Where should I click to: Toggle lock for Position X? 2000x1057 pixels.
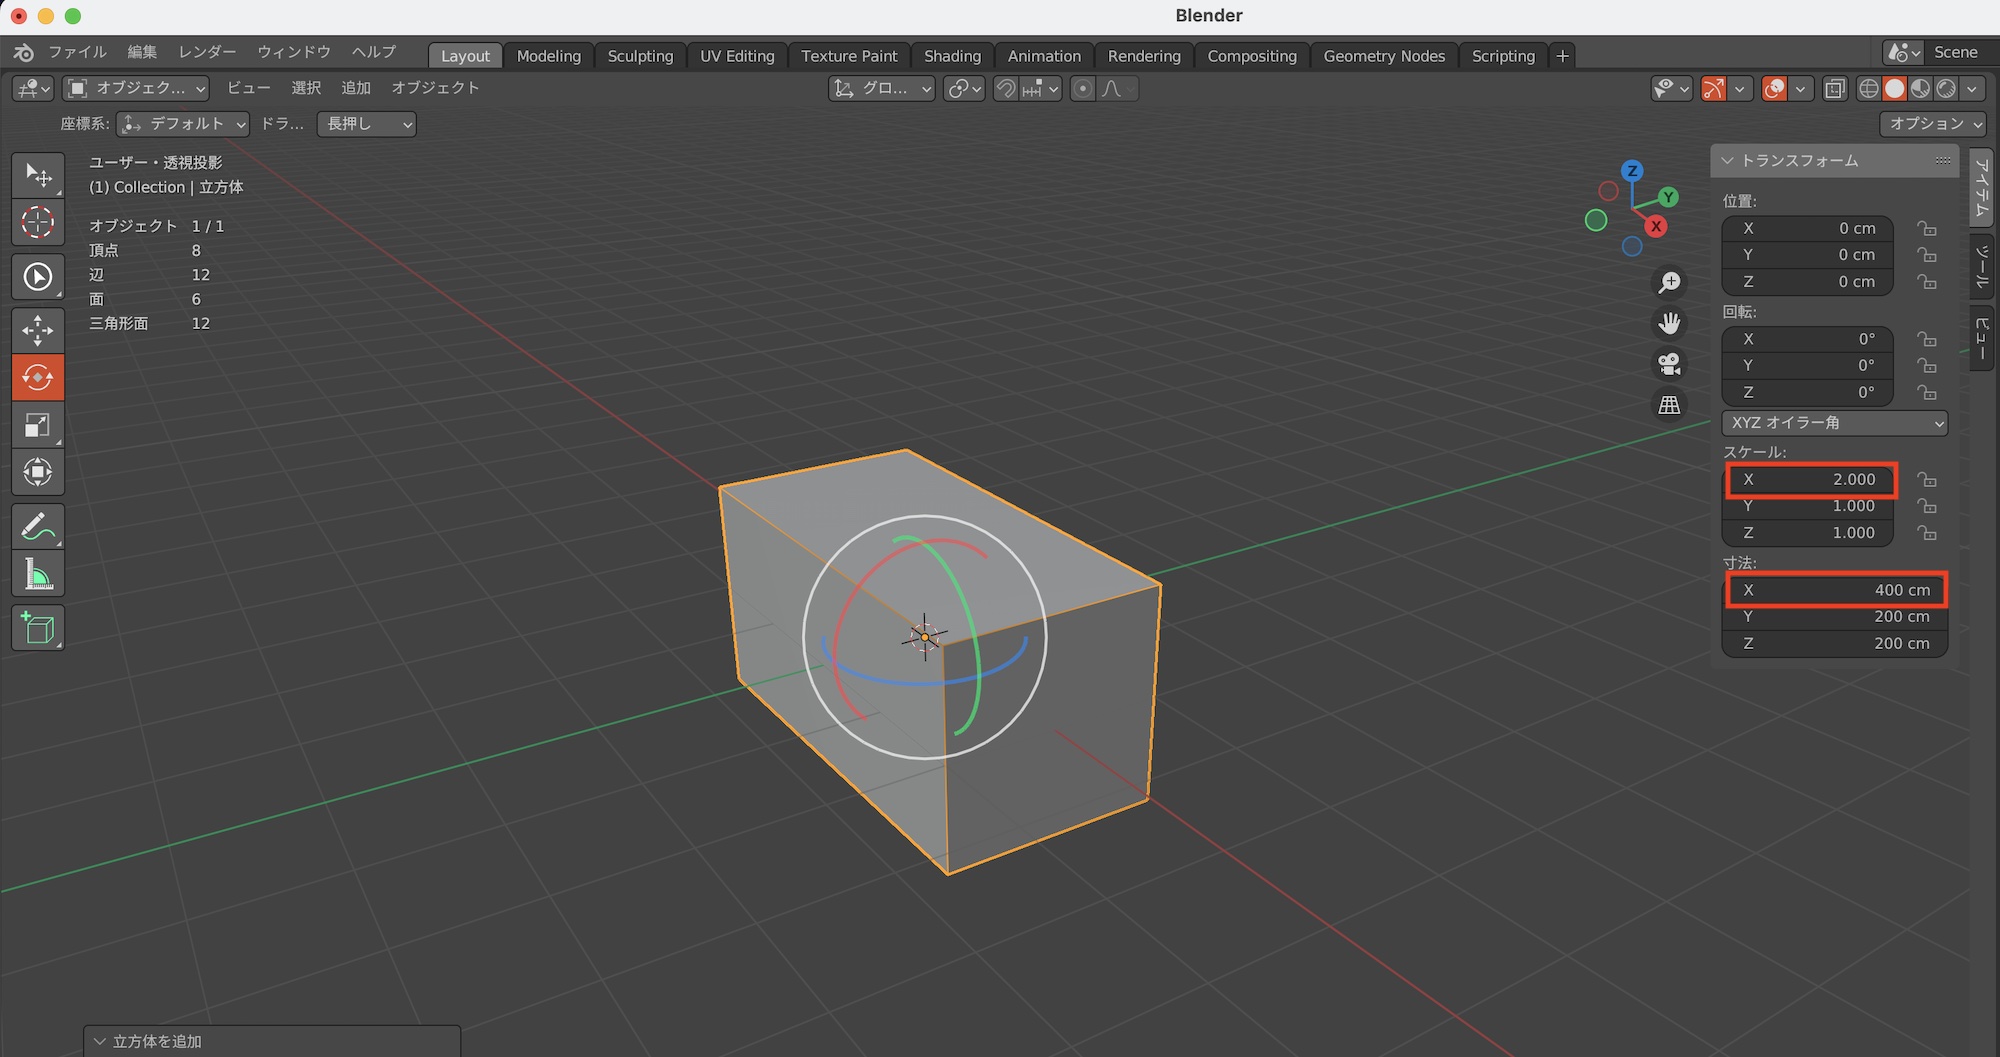[1926, 229]
